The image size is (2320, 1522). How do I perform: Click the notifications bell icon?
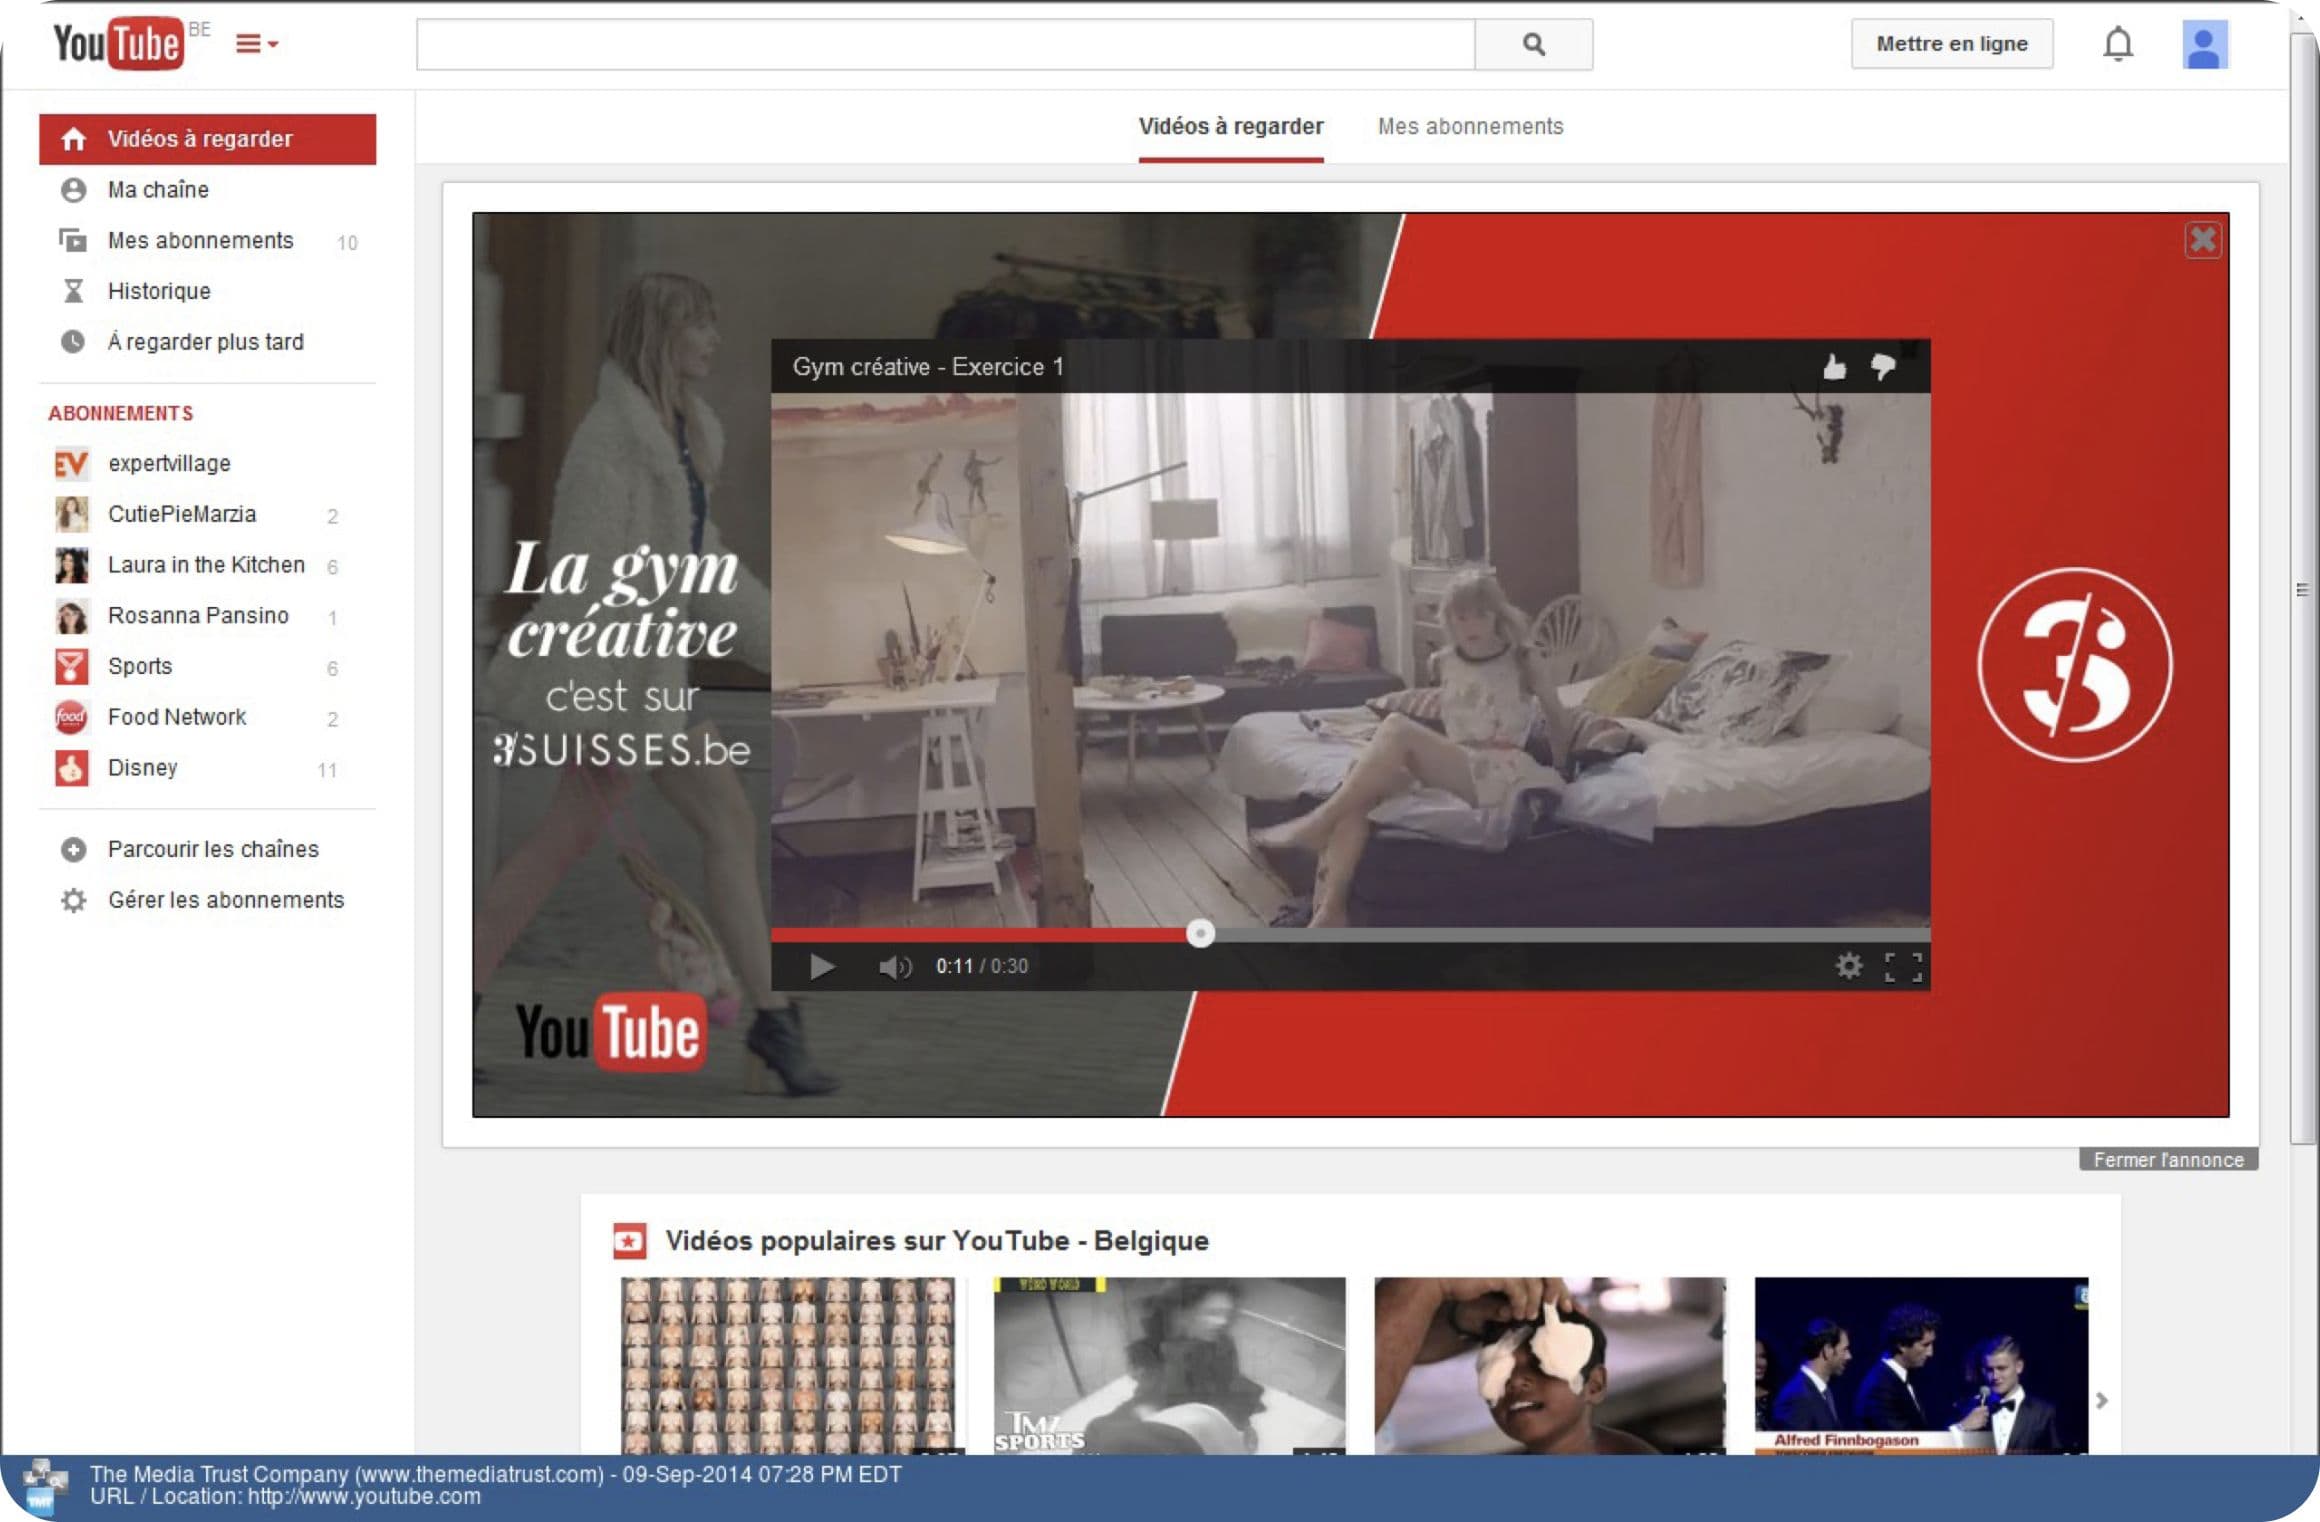(x=2117, y=44)
